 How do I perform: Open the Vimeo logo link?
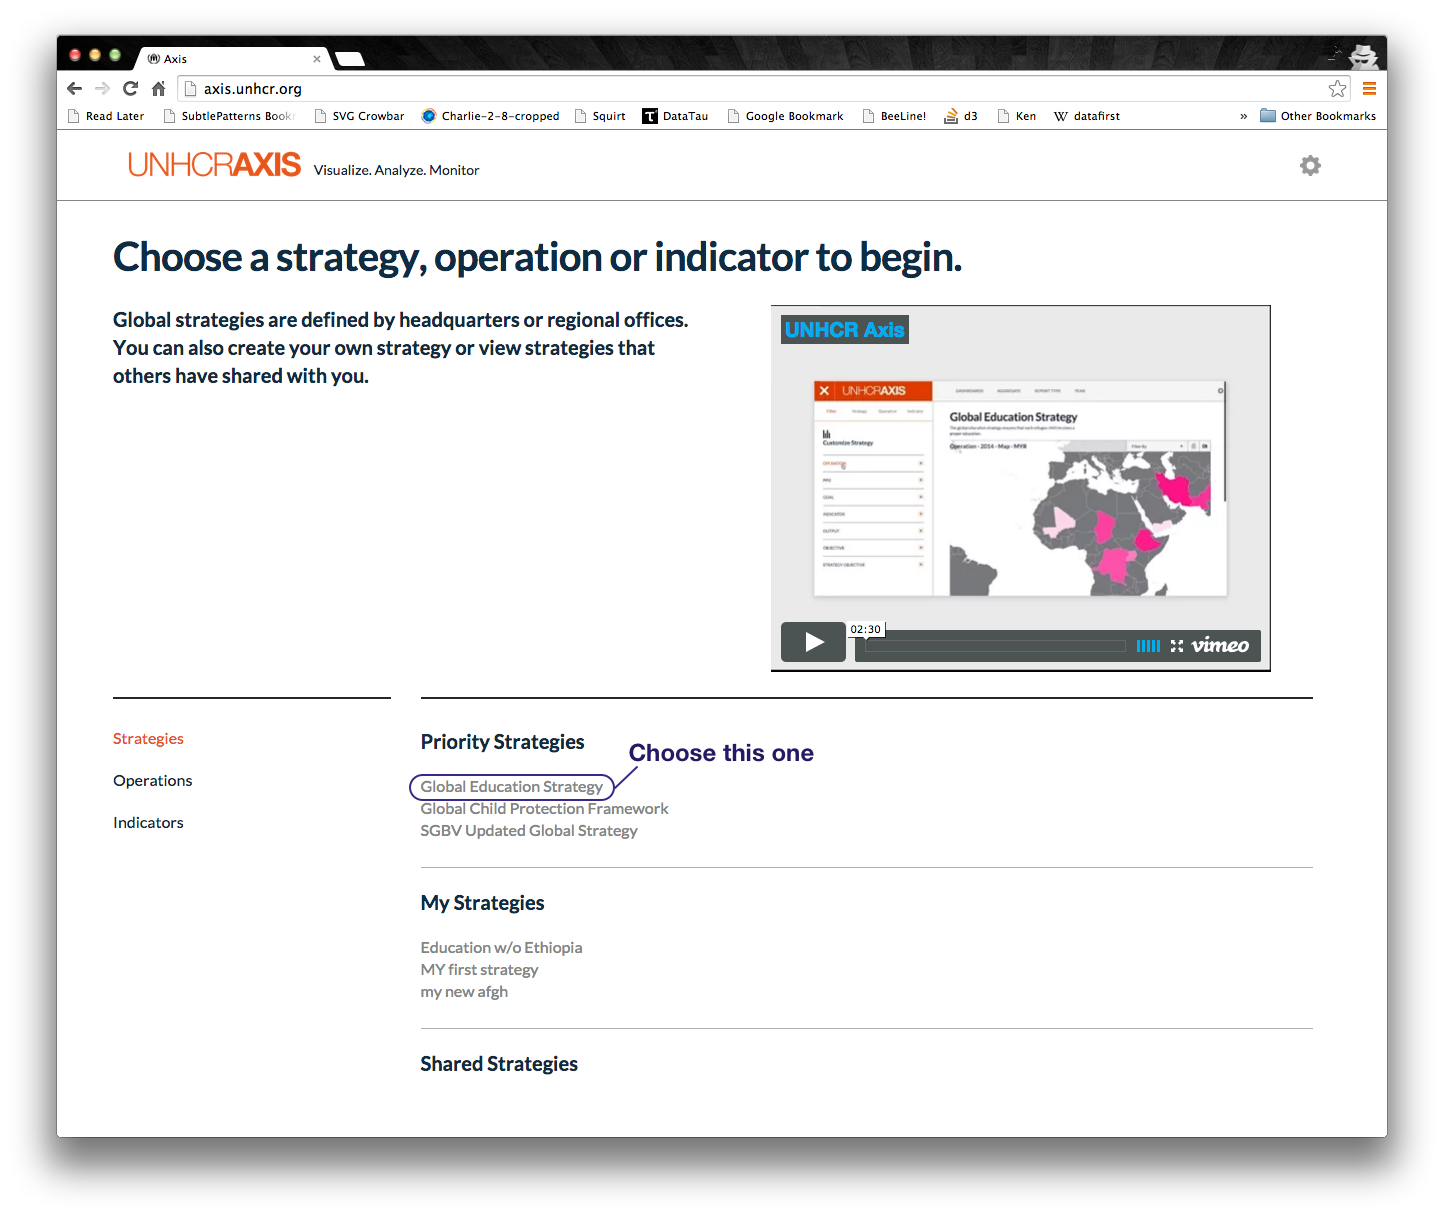click(x=1220, y=645)
